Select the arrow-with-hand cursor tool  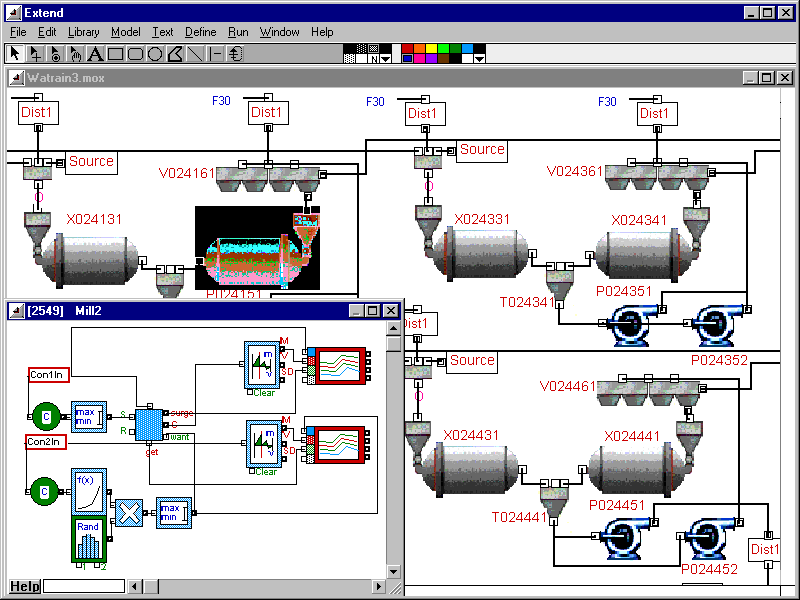(x=75, y=54)
